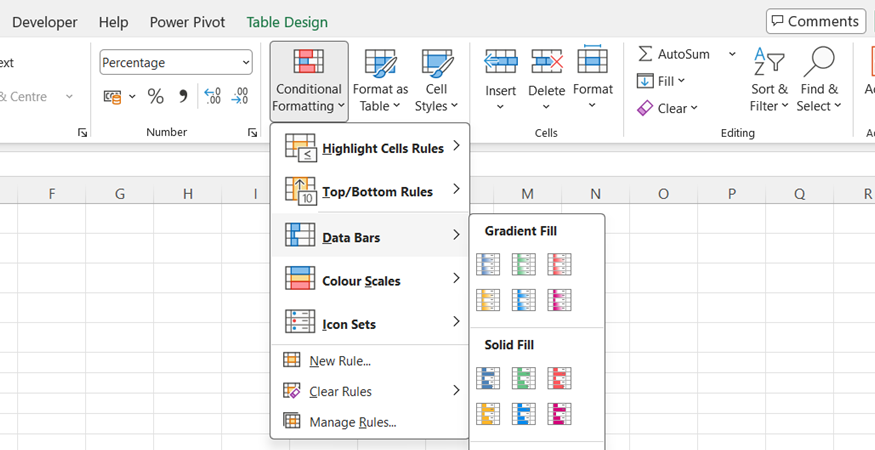The height and width of the screenshot is (450, 875).
Task: Select column P header
Action: [x=732, y=194]
